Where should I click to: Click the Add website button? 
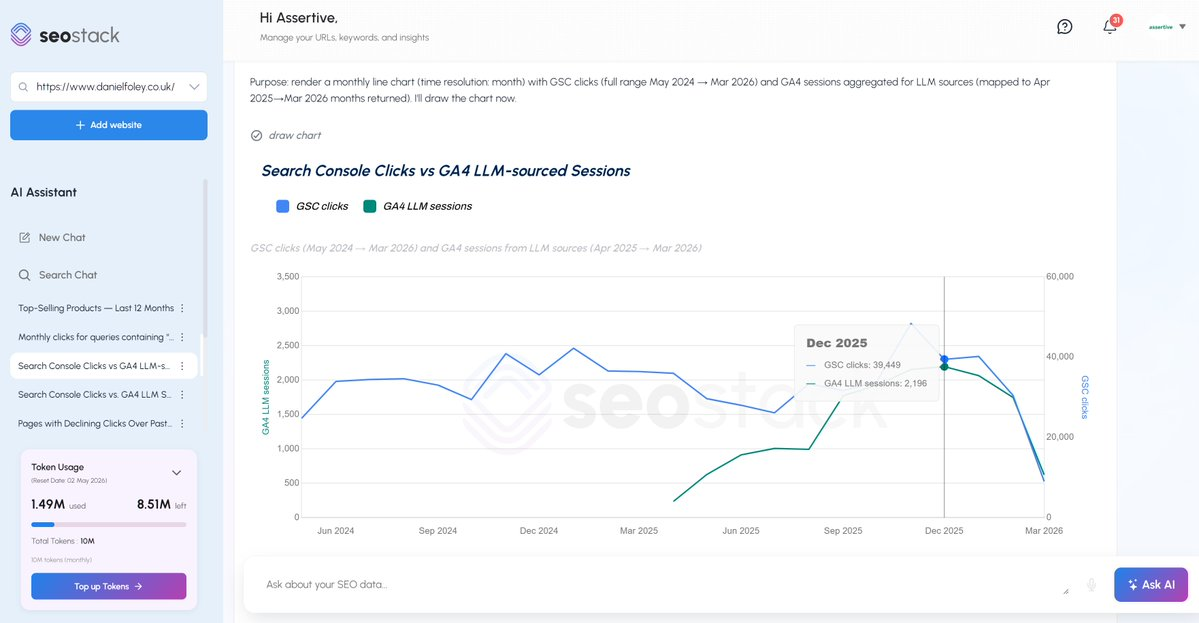pyautogui.click(x=109, y=125)
